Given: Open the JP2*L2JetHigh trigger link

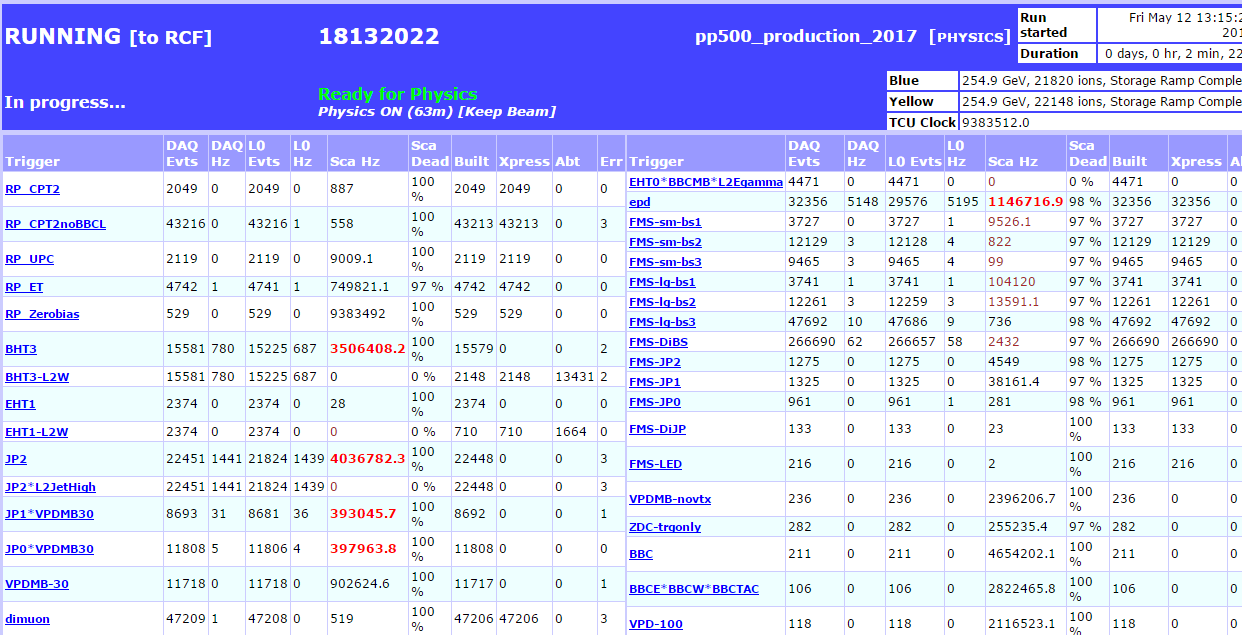Looking at the screenshot, I should pyautogui.click(x=50, y=487).
